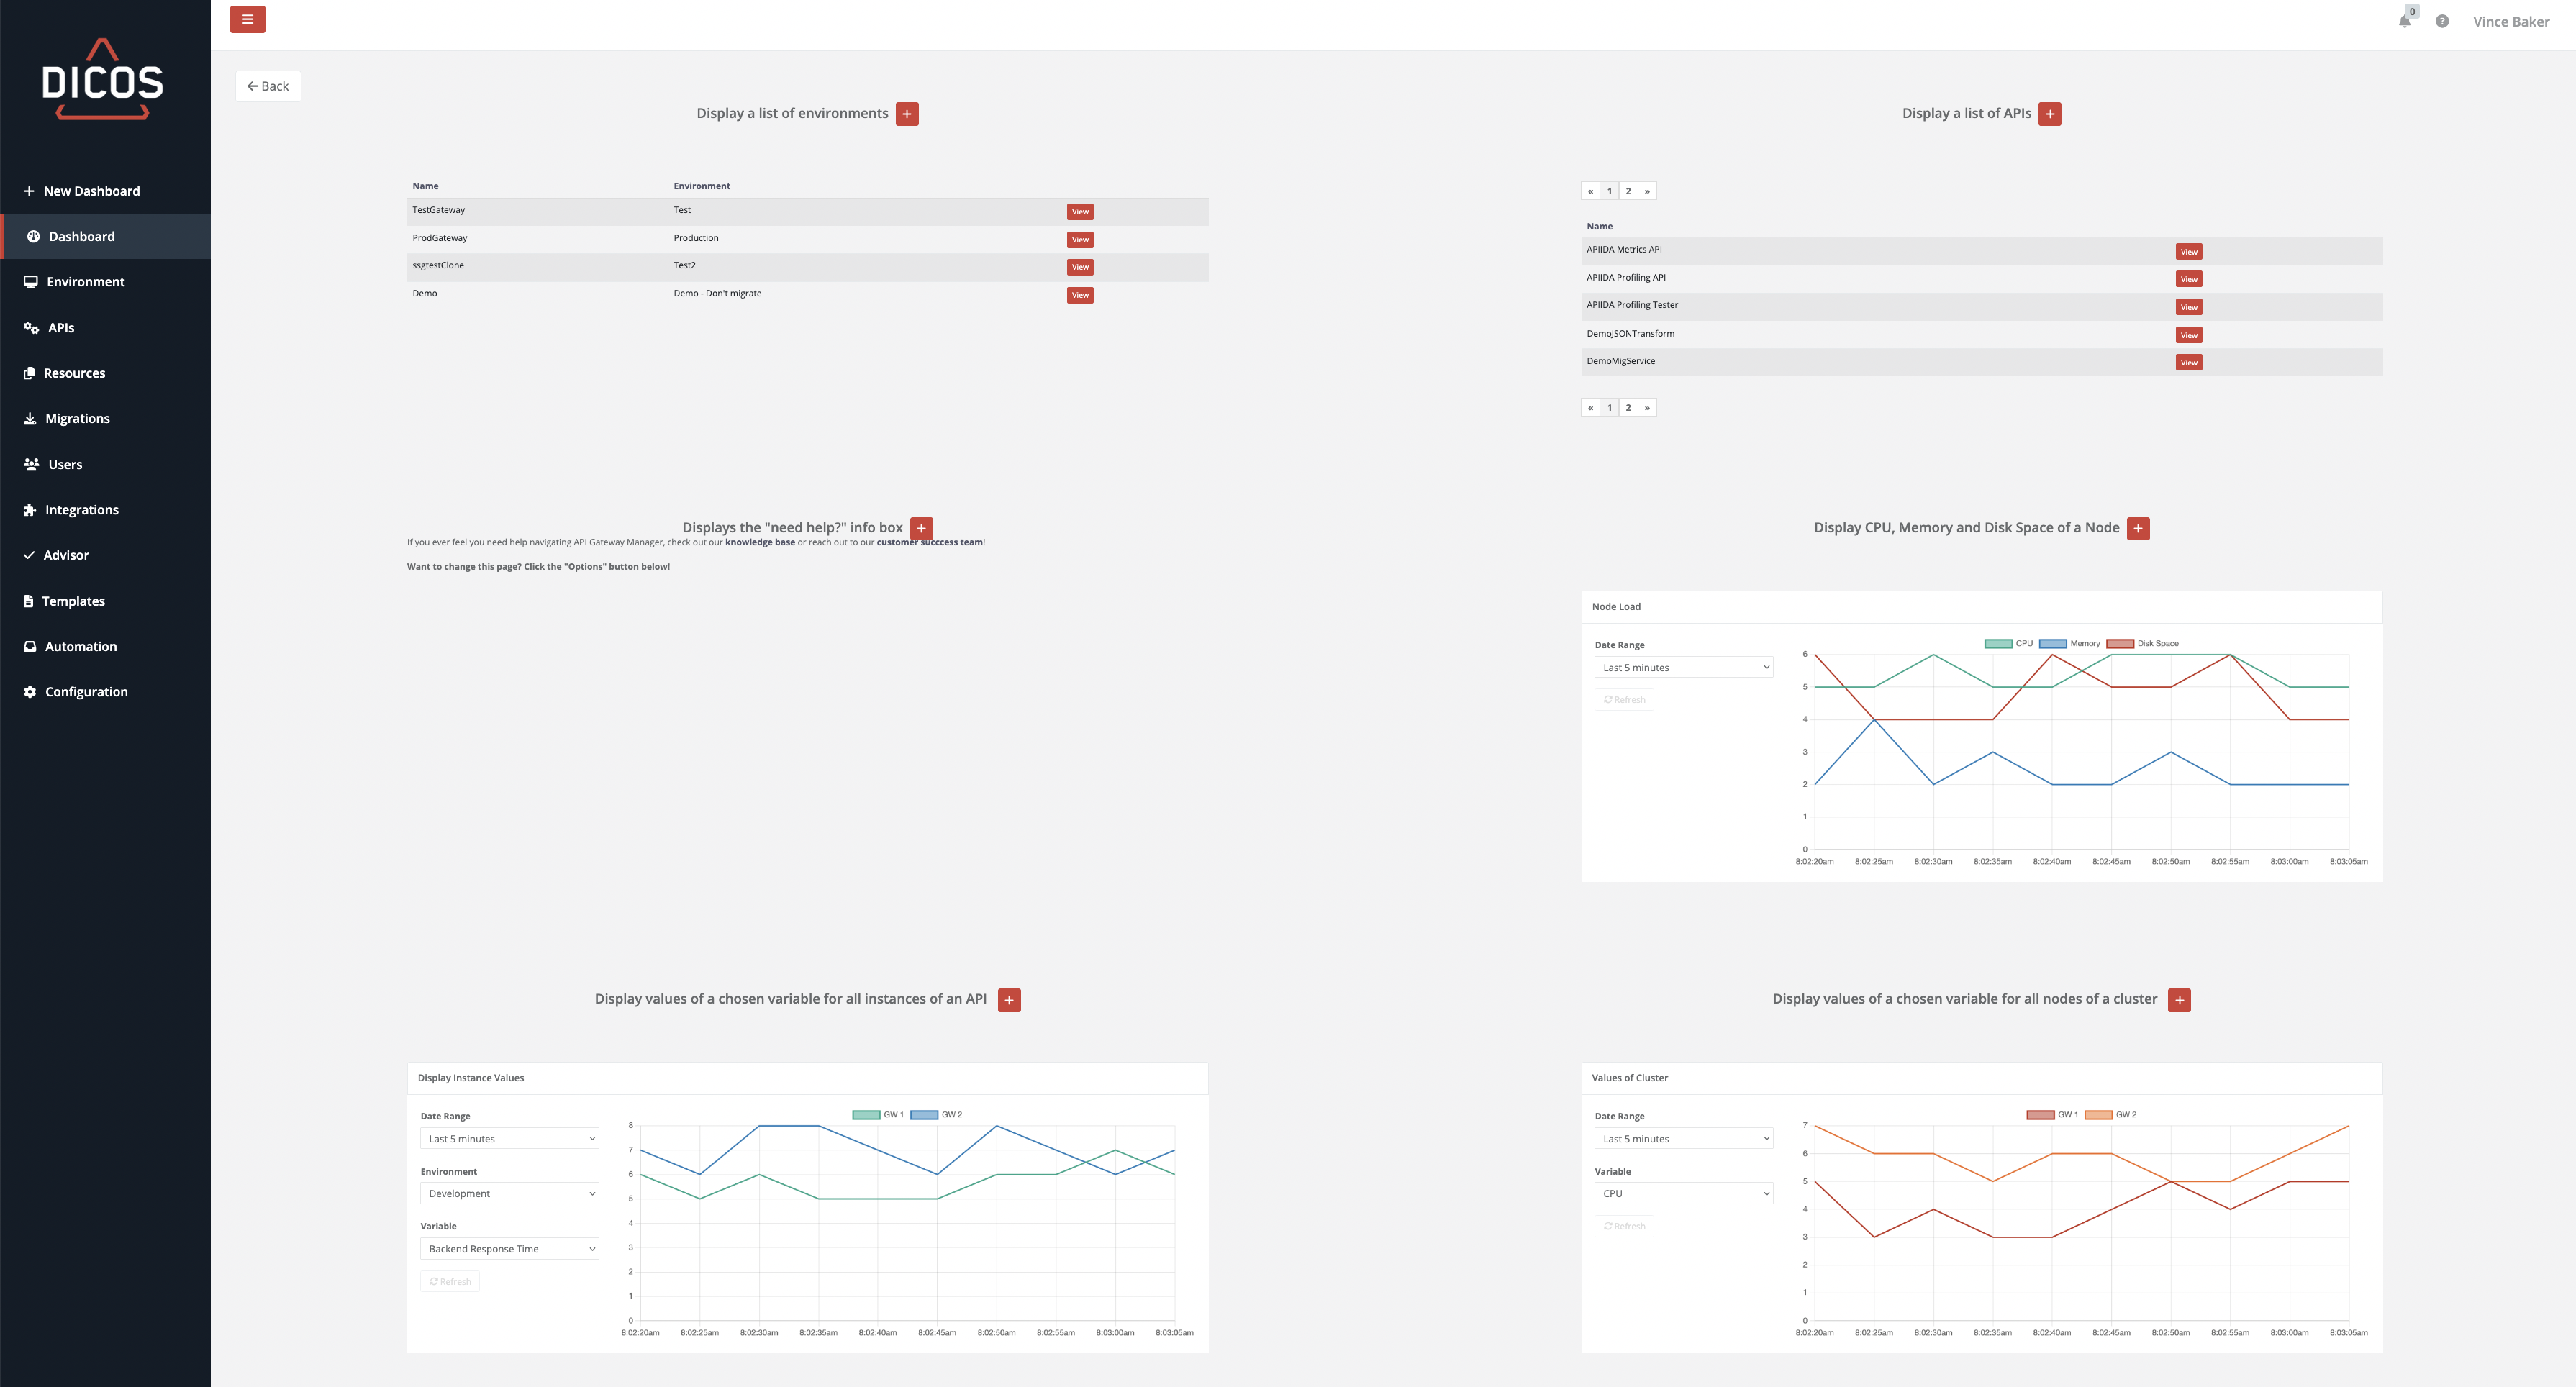The image size is (2576, 1387).
Task: Add the environments list widget
Action: 907,114
